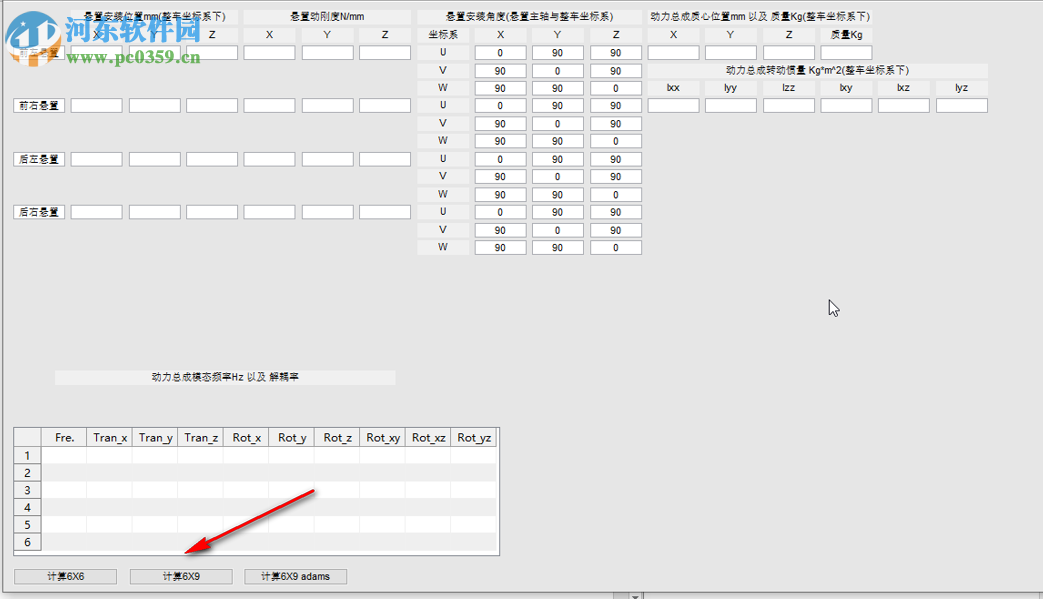Image resolution: width=1043 pixels, height=616 pixels.
Task: Focus powertrain center-of-mass Z field
Action: point(788,53)
